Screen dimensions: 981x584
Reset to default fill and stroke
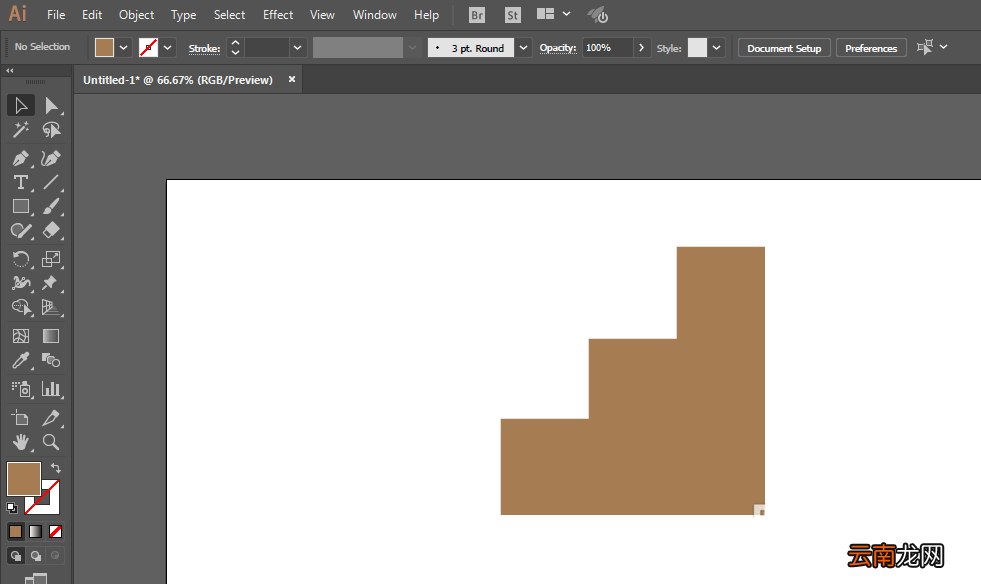coord(12,508)
